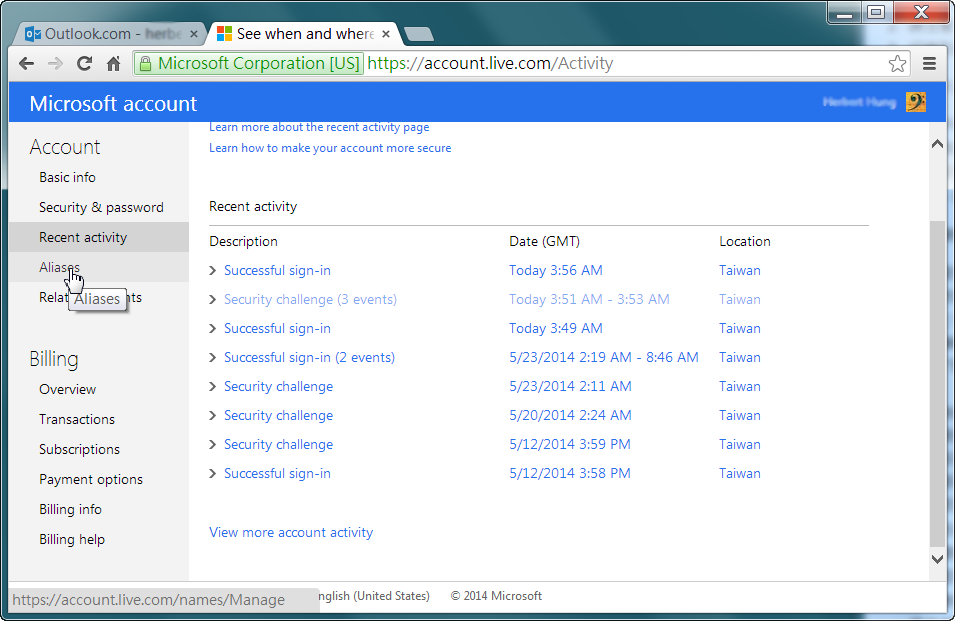Image resolution: width=955 pixels, height=621 pixels.
Task: Expand the Security challenge (3 events) row
Action: point(213,300)
